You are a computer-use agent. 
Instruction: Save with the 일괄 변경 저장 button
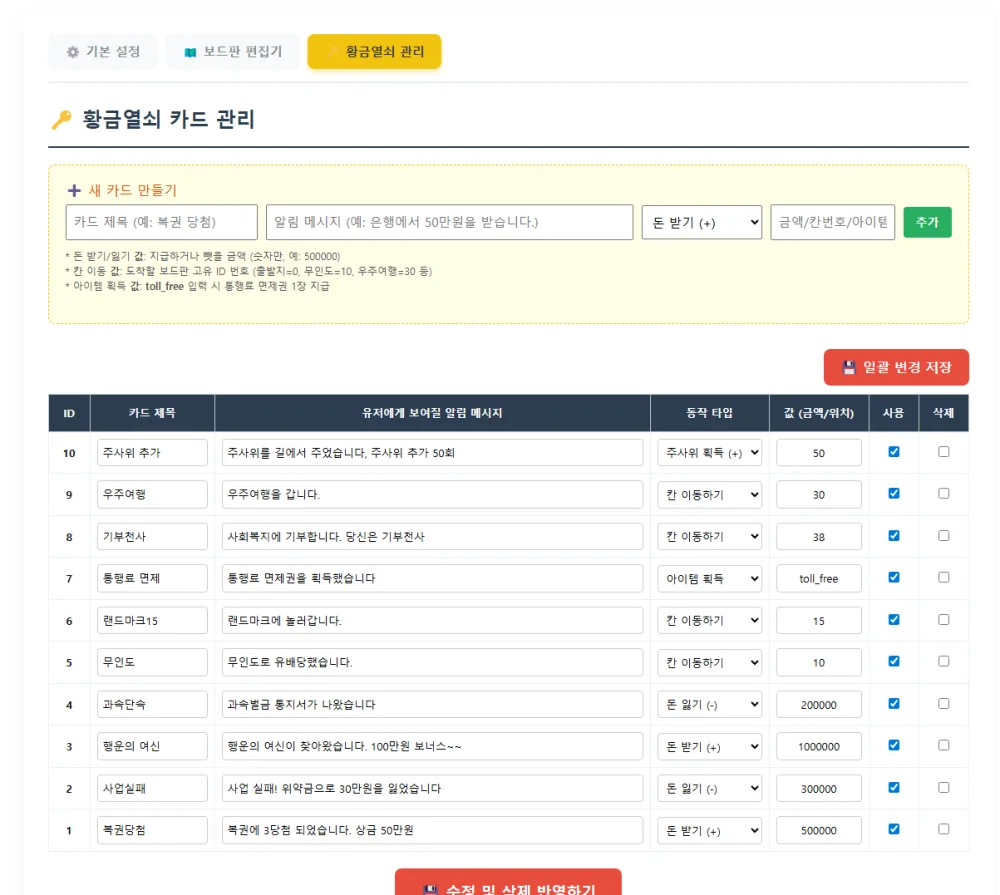click(896, 367)
